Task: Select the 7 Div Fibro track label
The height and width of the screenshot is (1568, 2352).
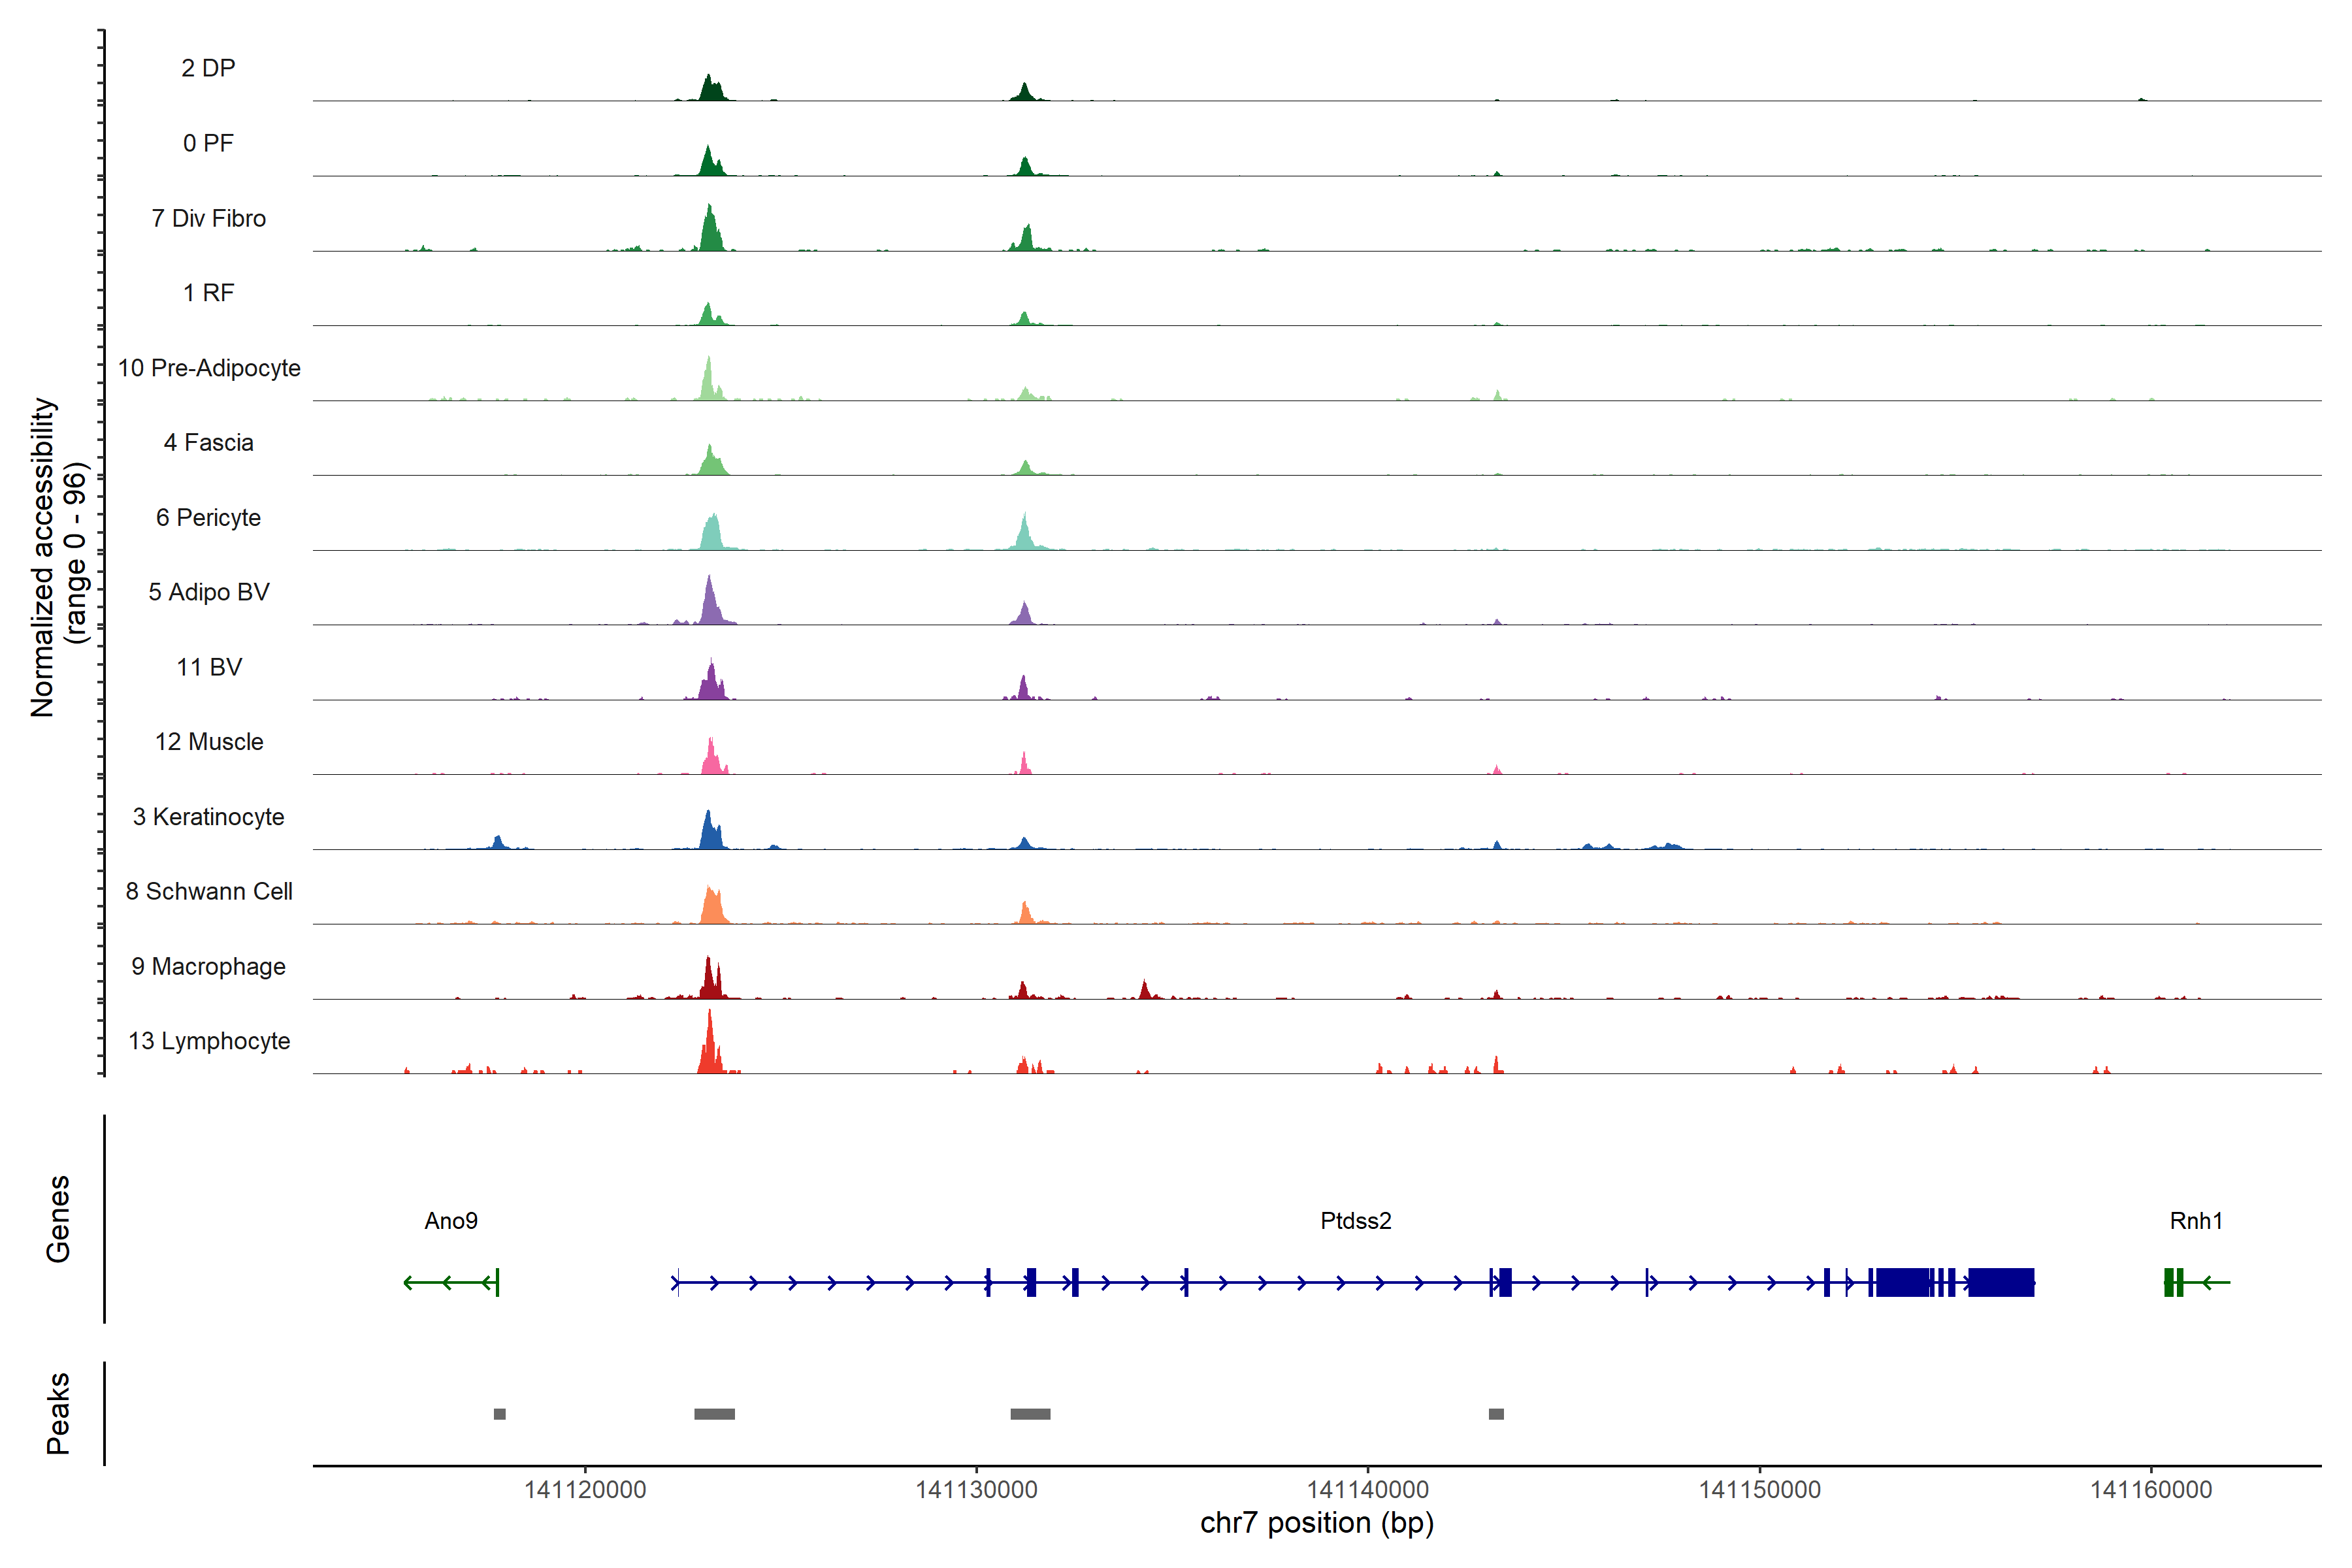Action: [x=208, y=218]
